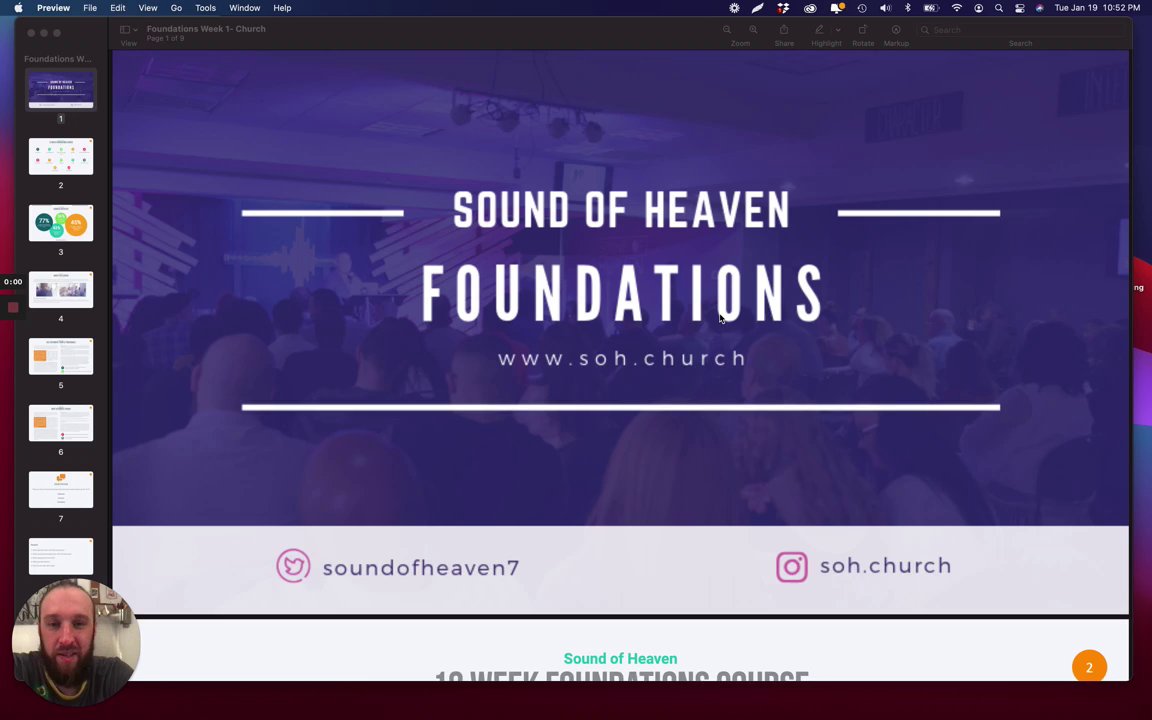The image size is (1152, 720).
Task: Open Siri from the menu bar
Action: [x=1039, y=8]
